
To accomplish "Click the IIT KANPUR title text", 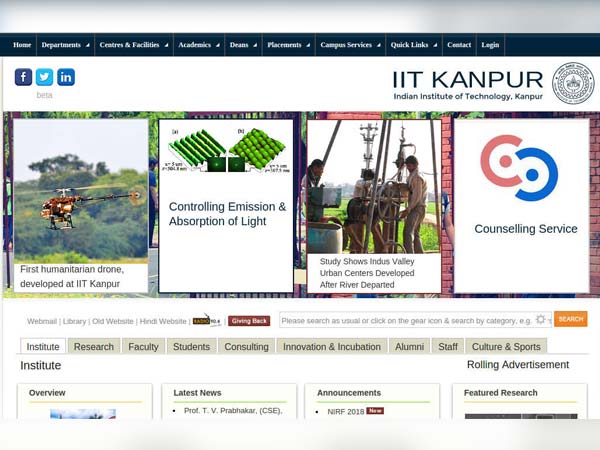I will [x=468, y=80].
